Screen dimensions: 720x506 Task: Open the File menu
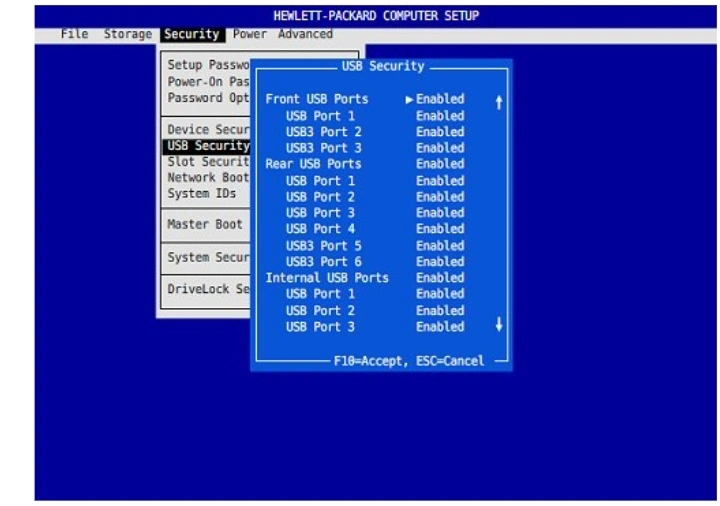(74, 34)
